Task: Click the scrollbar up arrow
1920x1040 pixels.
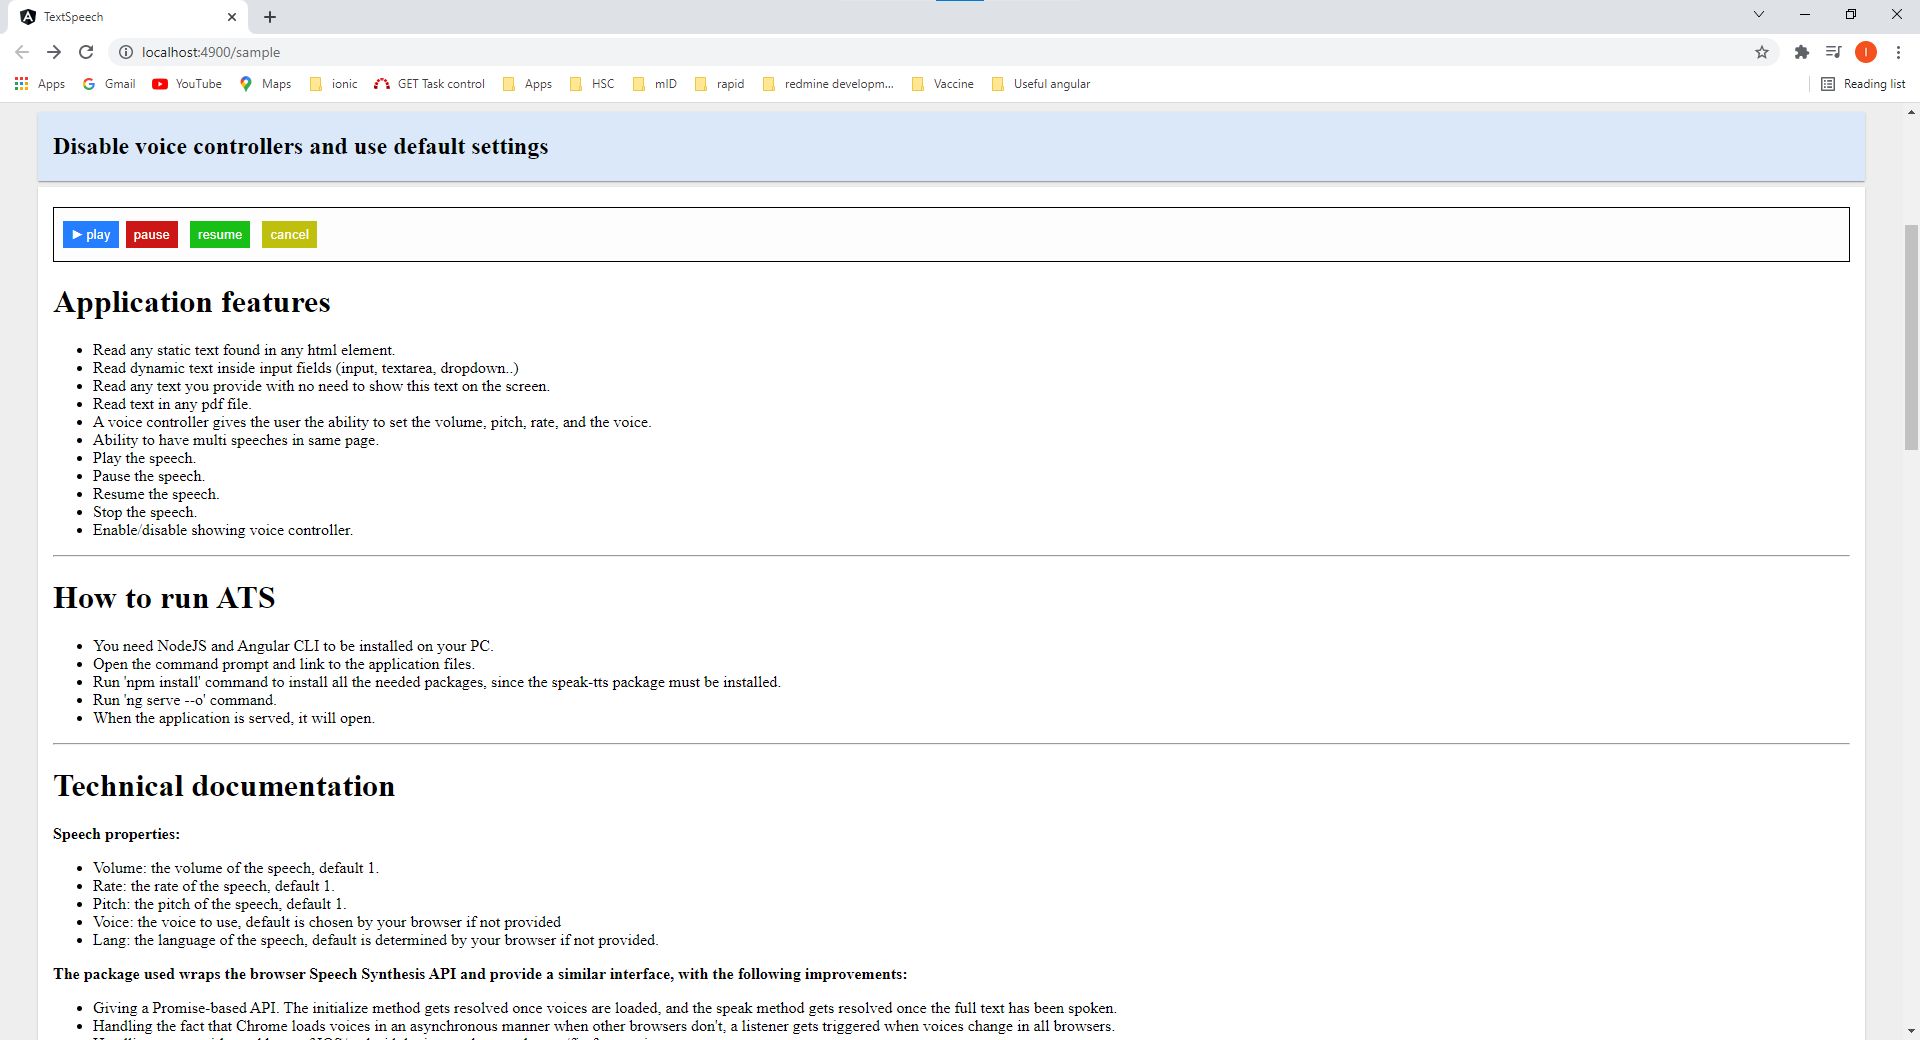Action: click(x=1911, y=112)
